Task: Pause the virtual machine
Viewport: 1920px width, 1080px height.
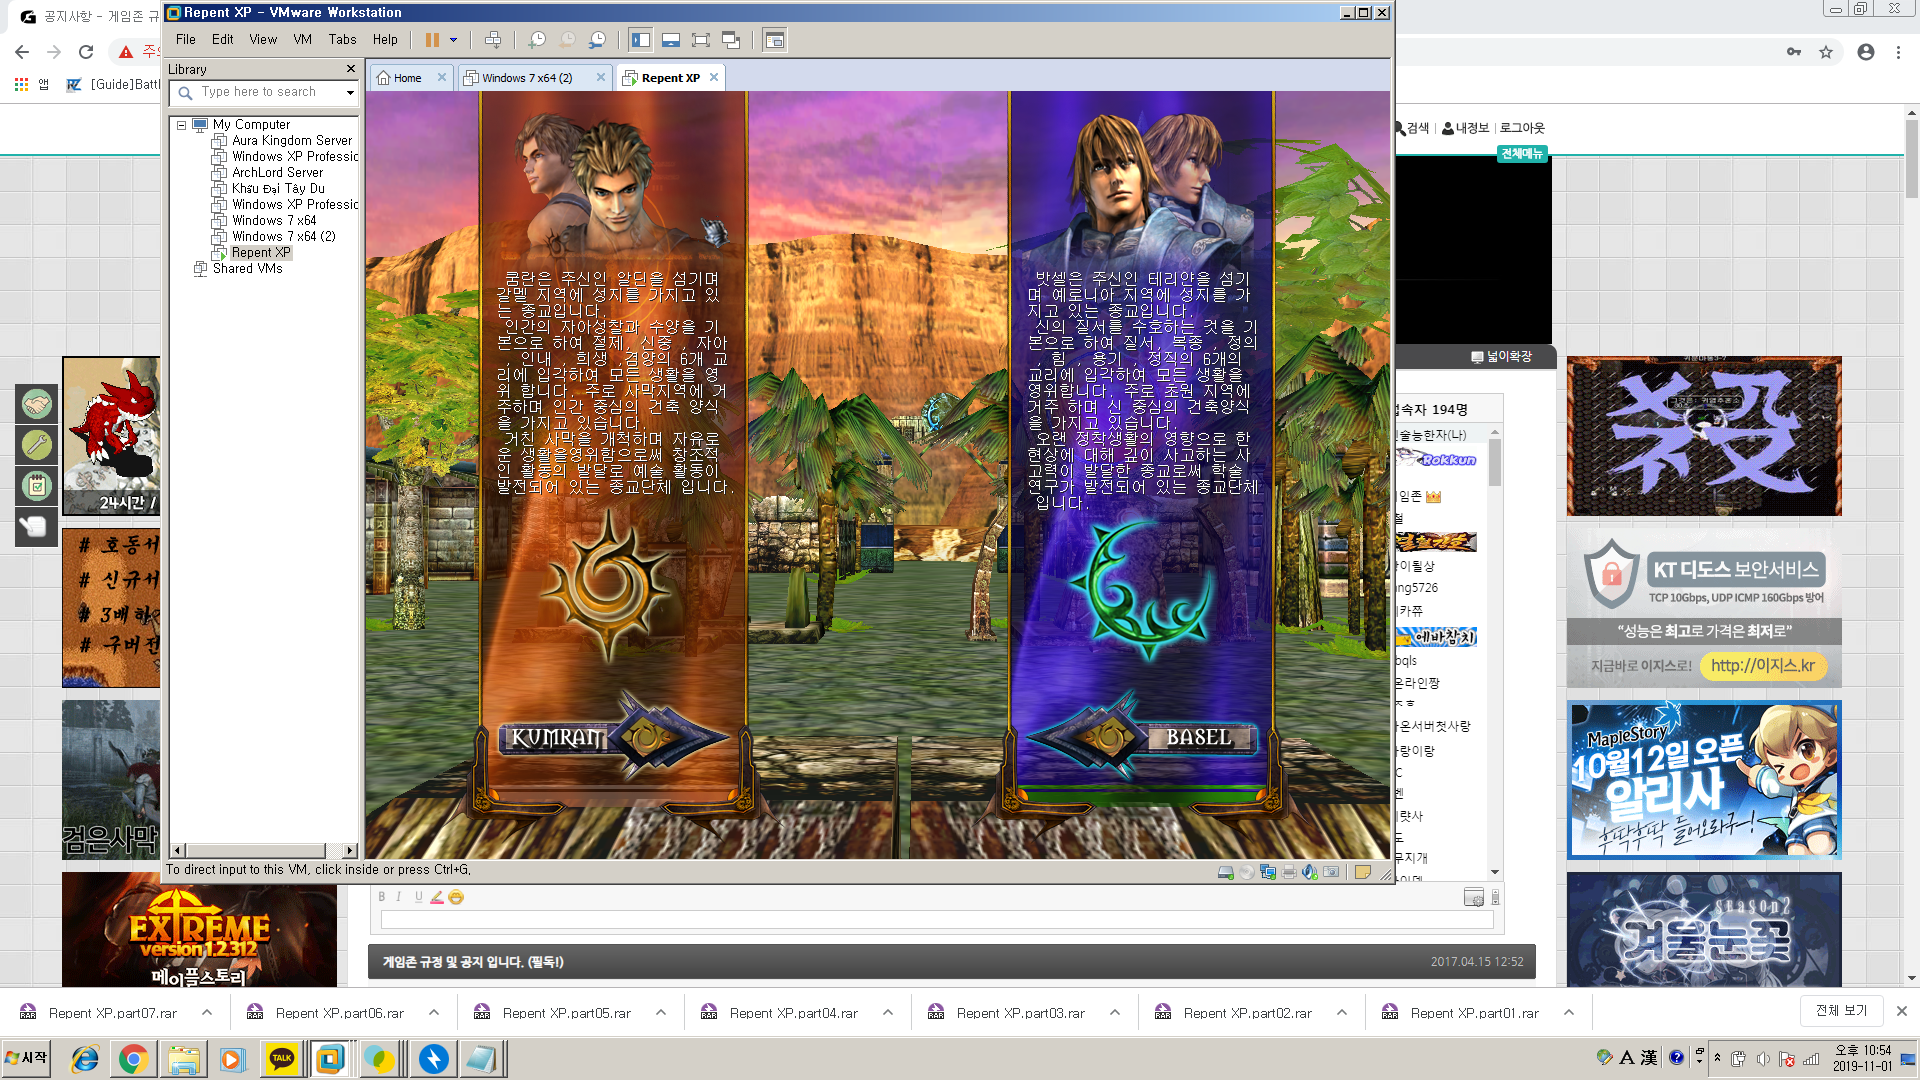Action: click(x=432, y=40)
